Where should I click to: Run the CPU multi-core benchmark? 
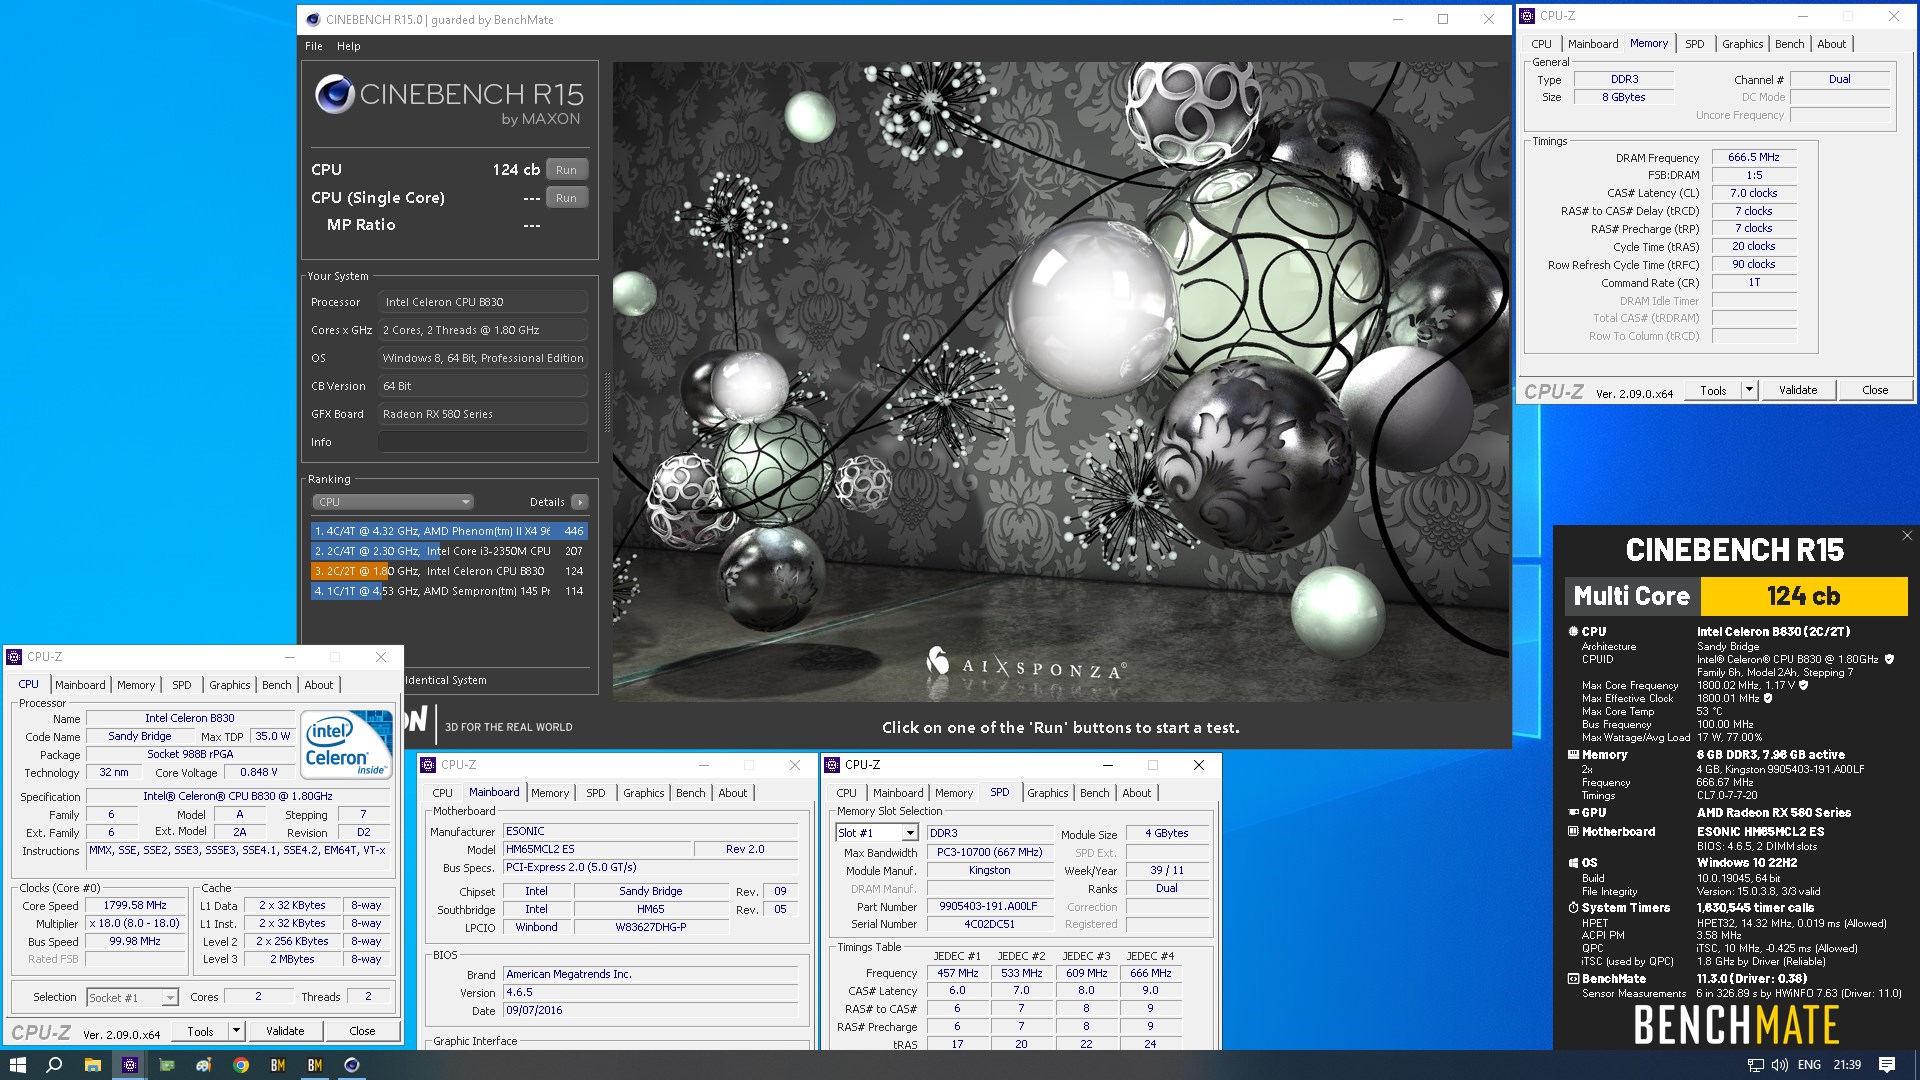[566, 170]
